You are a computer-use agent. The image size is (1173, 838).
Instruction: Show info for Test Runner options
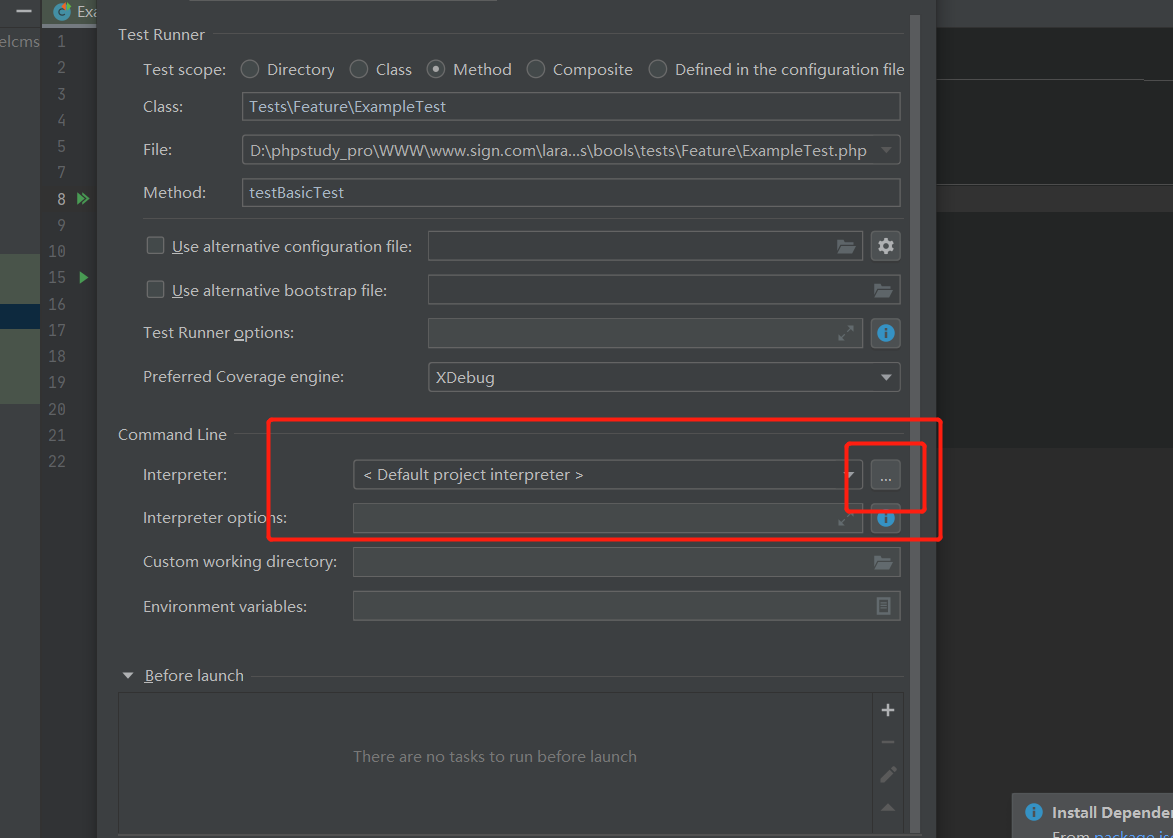click(886, 333)
